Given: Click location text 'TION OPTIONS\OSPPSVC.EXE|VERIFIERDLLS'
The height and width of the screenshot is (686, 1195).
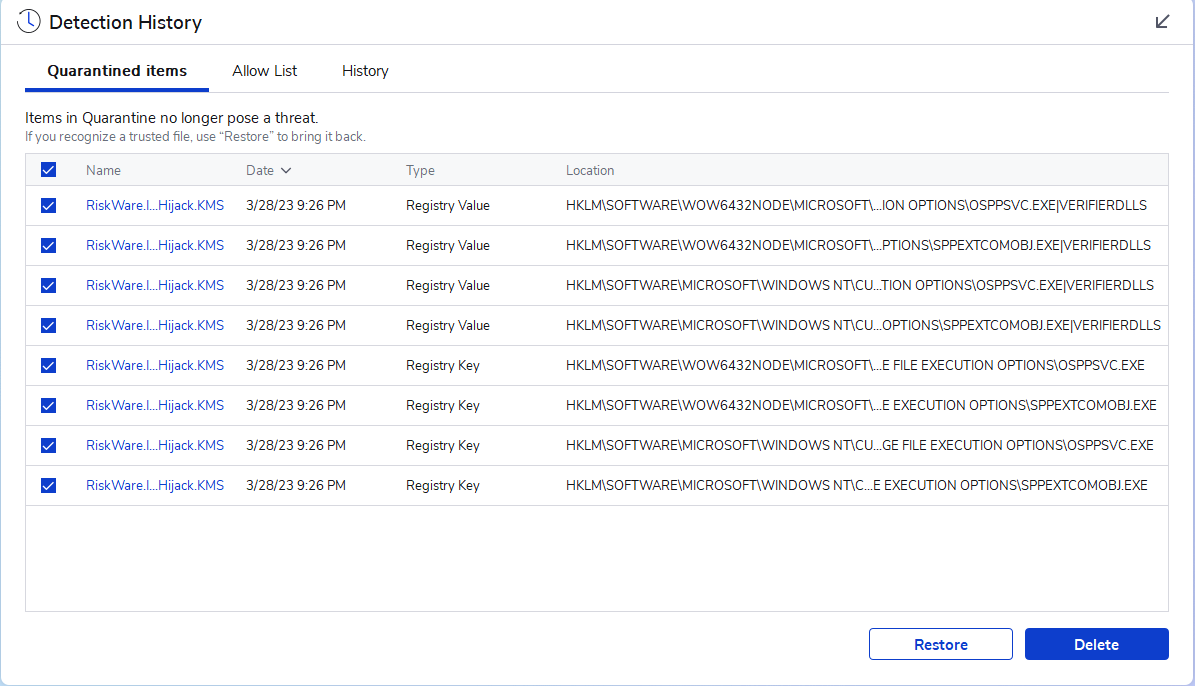Looking at the screenshot, I should pos(860,286).
